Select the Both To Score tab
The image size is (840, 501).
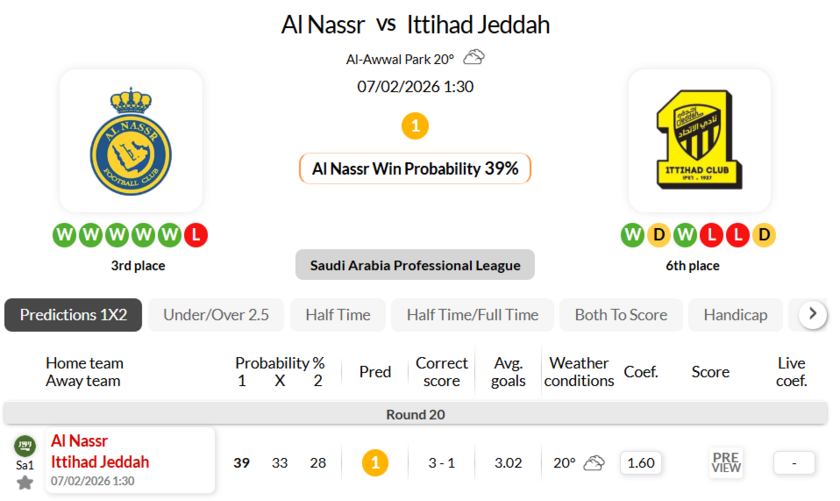point(621,314)
